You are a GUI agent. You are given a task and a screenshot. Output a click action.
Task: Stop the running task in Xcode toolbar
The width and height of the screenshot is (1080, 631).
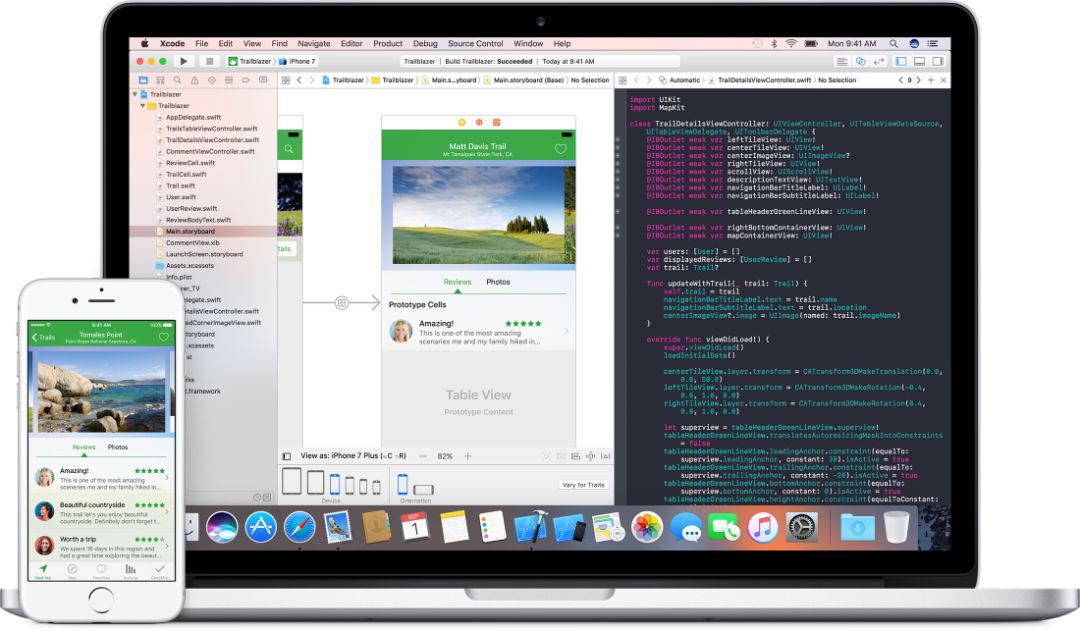(210, 61)
